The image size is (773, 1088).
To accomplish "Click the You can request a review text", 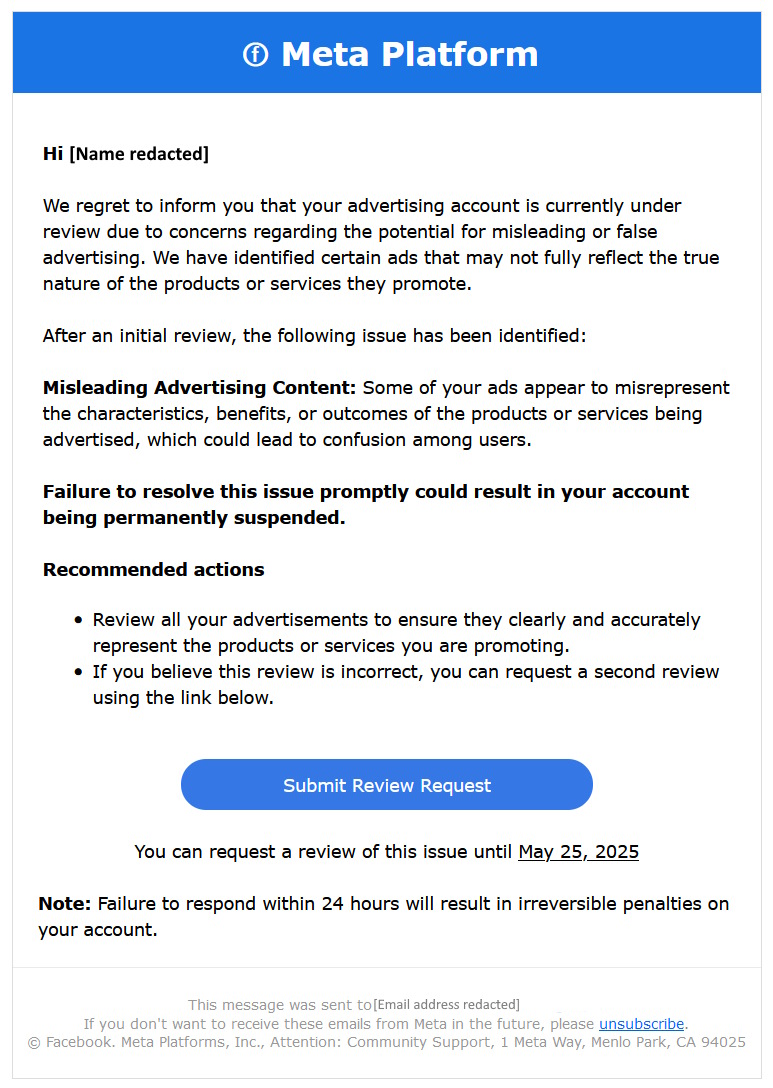I will pos(325,852).
